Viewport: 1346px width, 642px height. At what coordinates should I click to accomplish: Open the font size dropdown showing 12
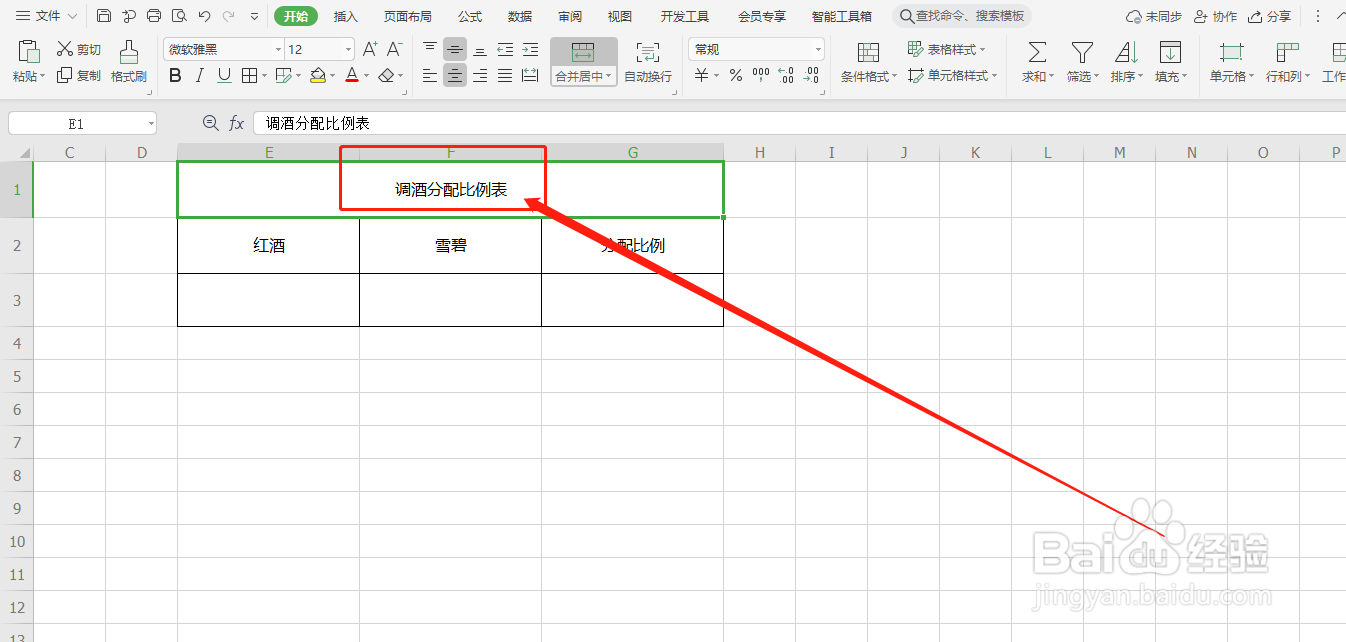(x=348, y=49)
